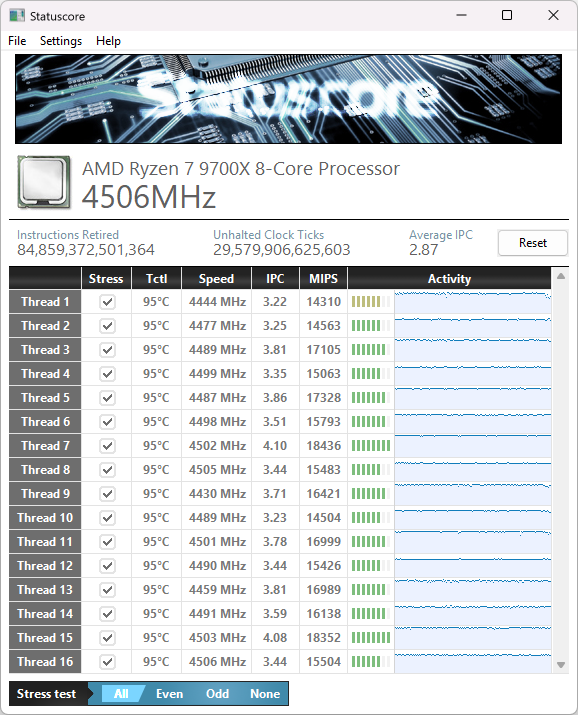Toggle the Stress checkbox for Thread 4
The height and width of the screenshot is (715, 578).
(x=108, y=374)
